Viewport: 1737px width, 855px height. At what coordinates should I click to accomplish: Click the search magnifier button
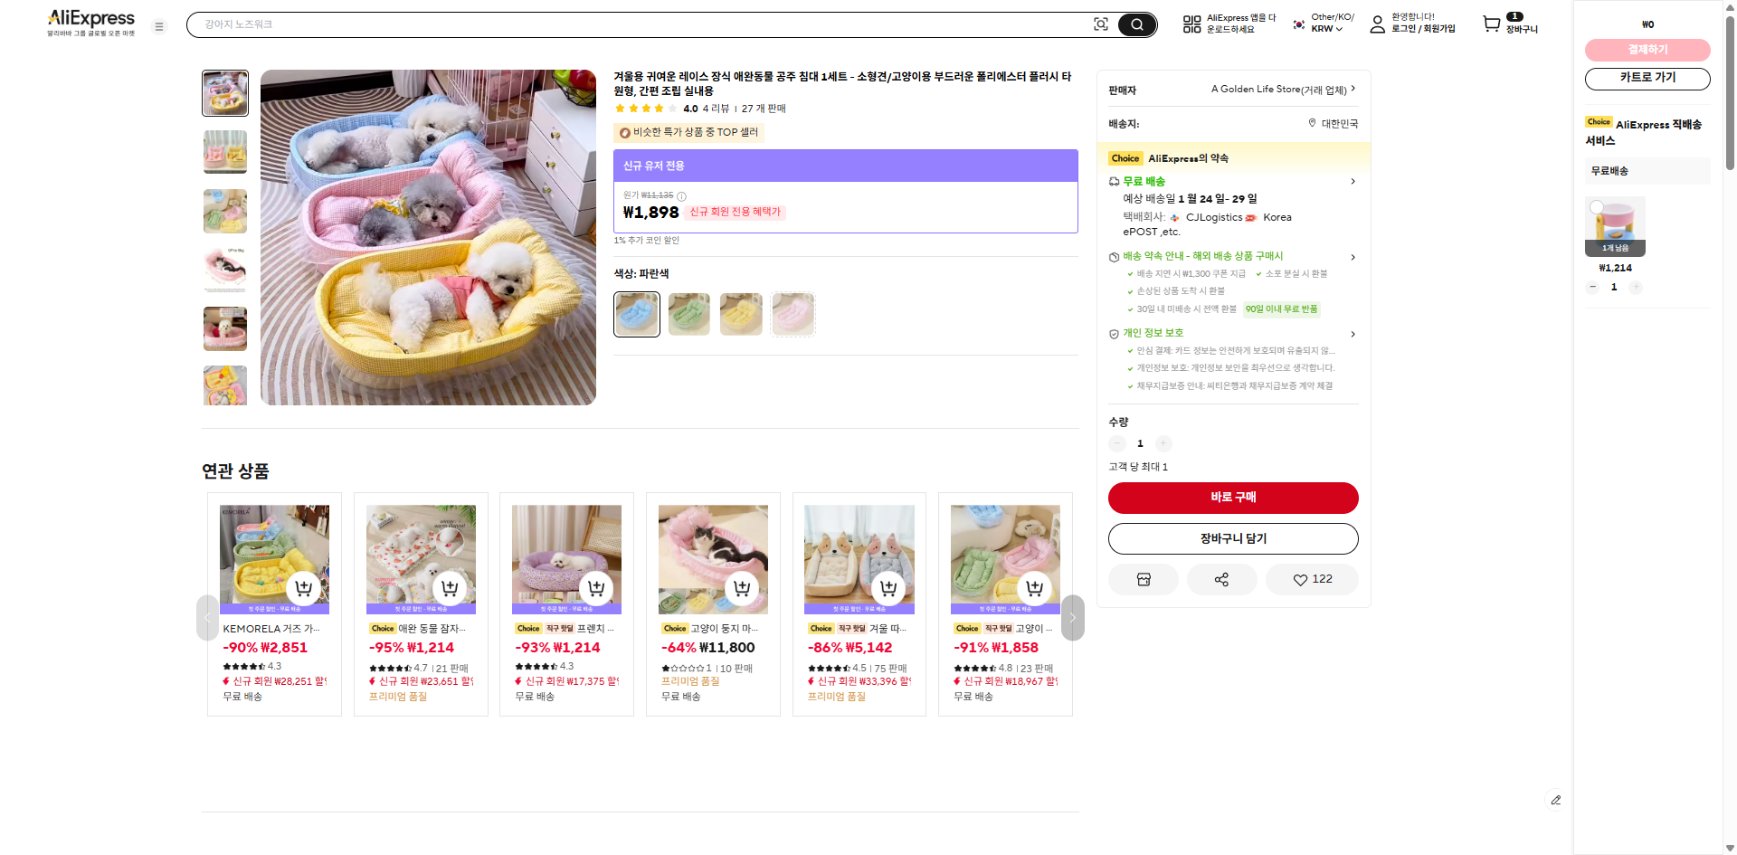(1136, 25)
